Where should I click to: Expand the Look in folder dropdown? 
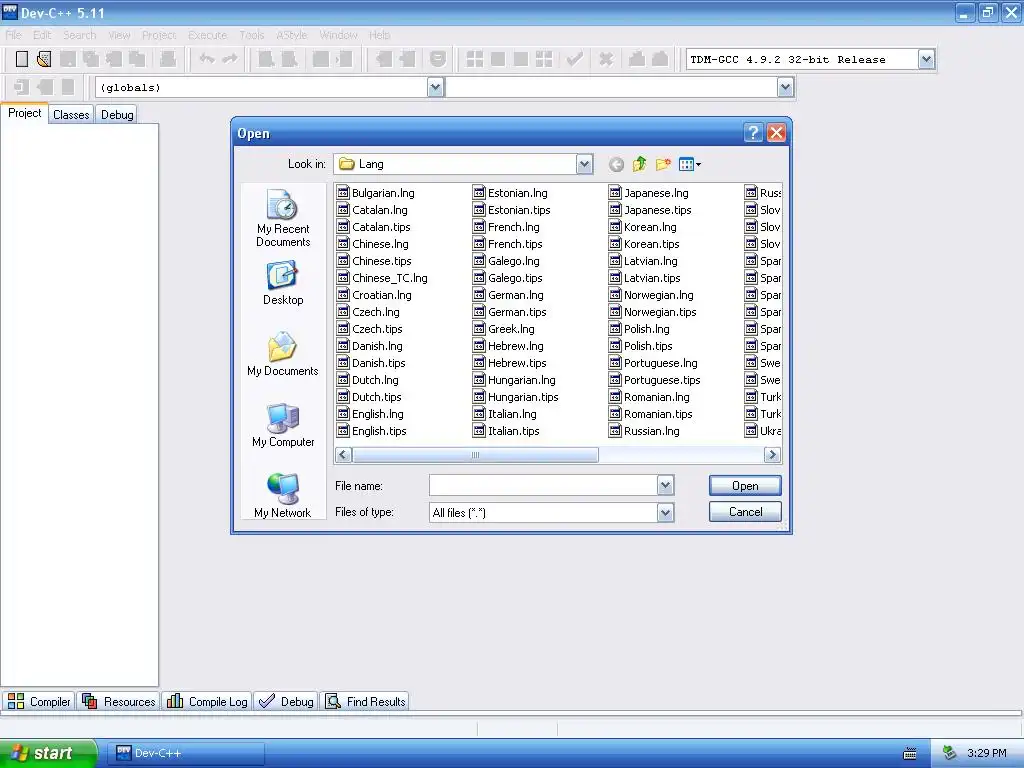point(584,165)
